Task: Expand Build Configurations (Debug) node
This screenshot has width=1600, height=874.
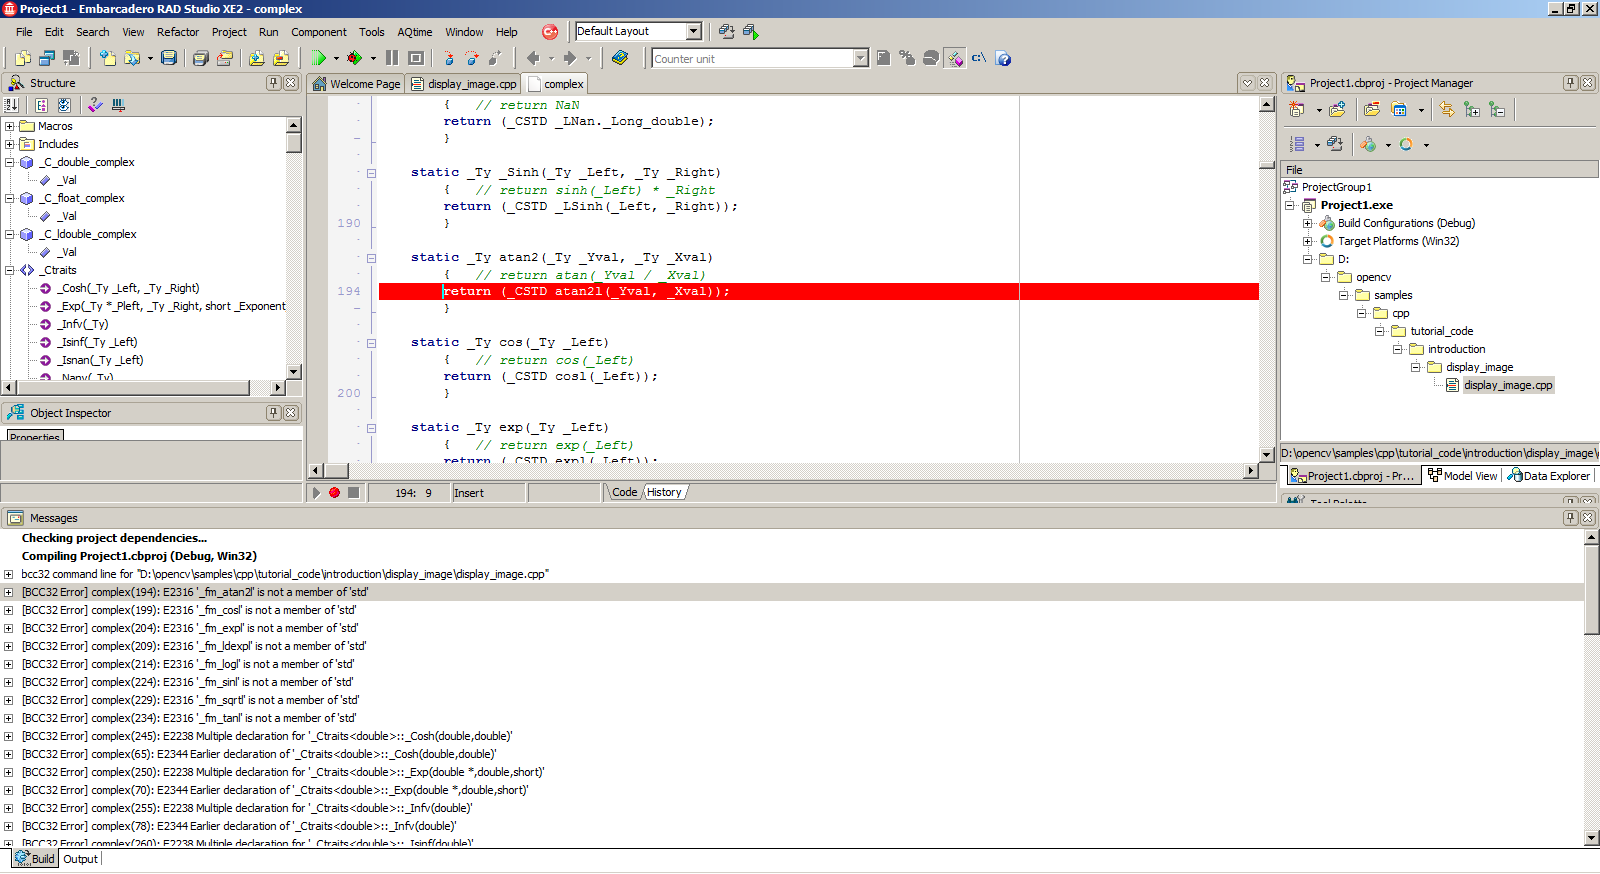Action: [1307, 223]
